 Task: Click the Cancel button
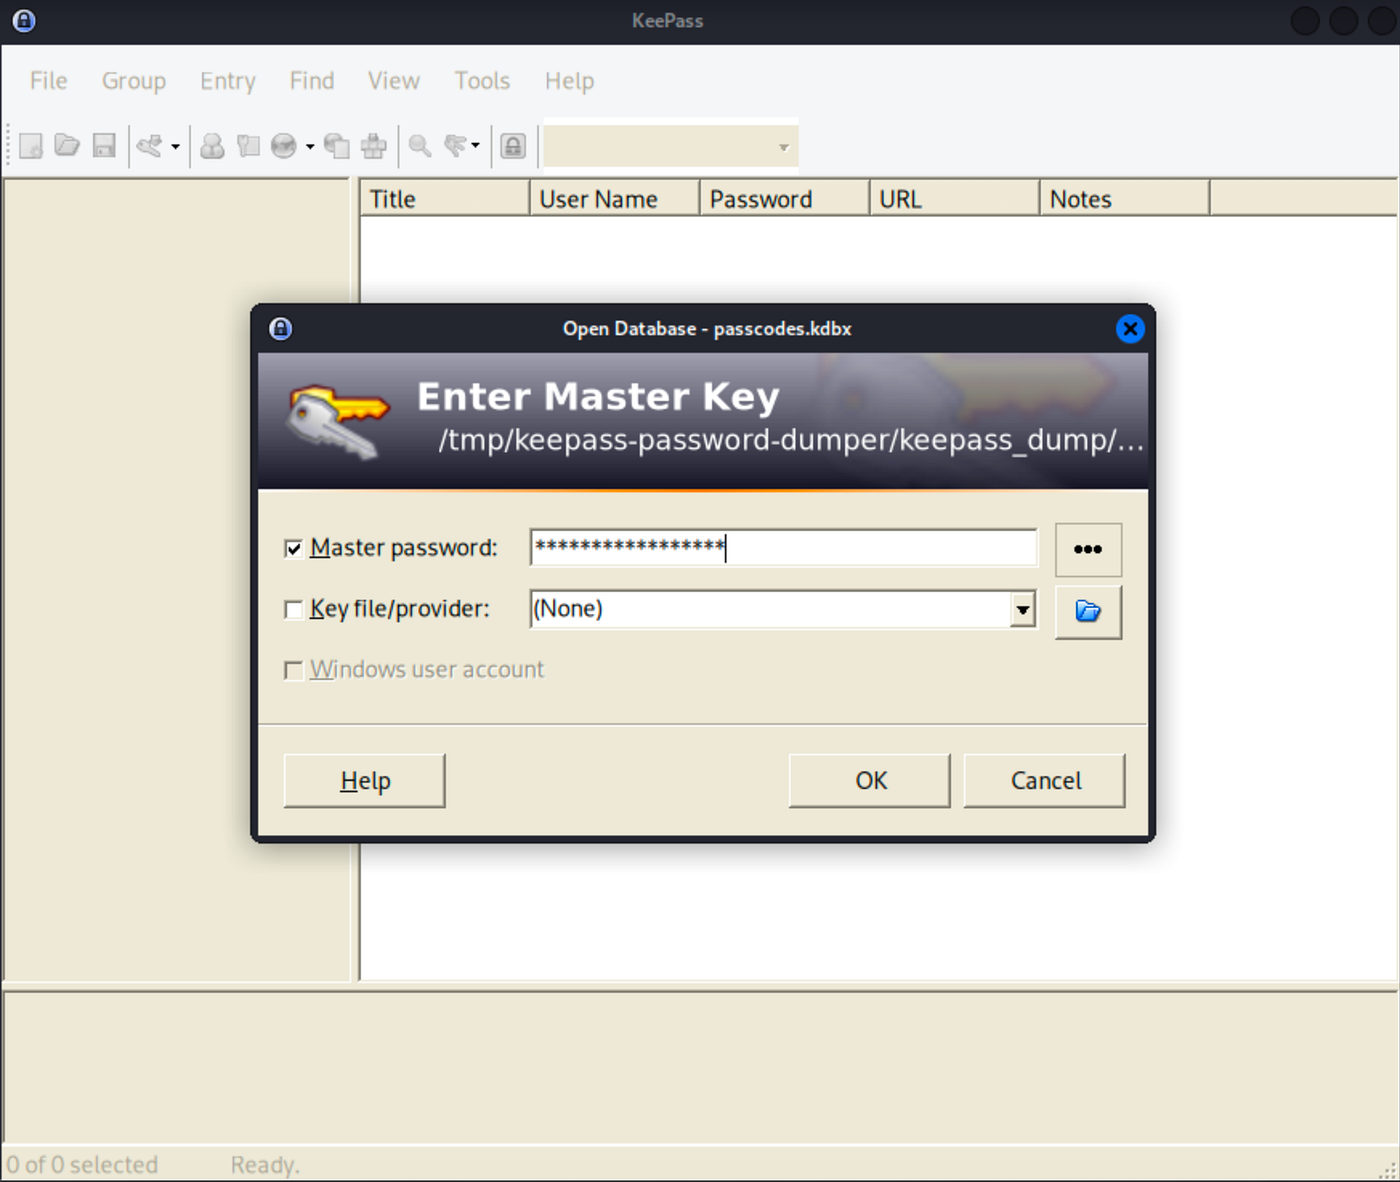coord(1045,780)
